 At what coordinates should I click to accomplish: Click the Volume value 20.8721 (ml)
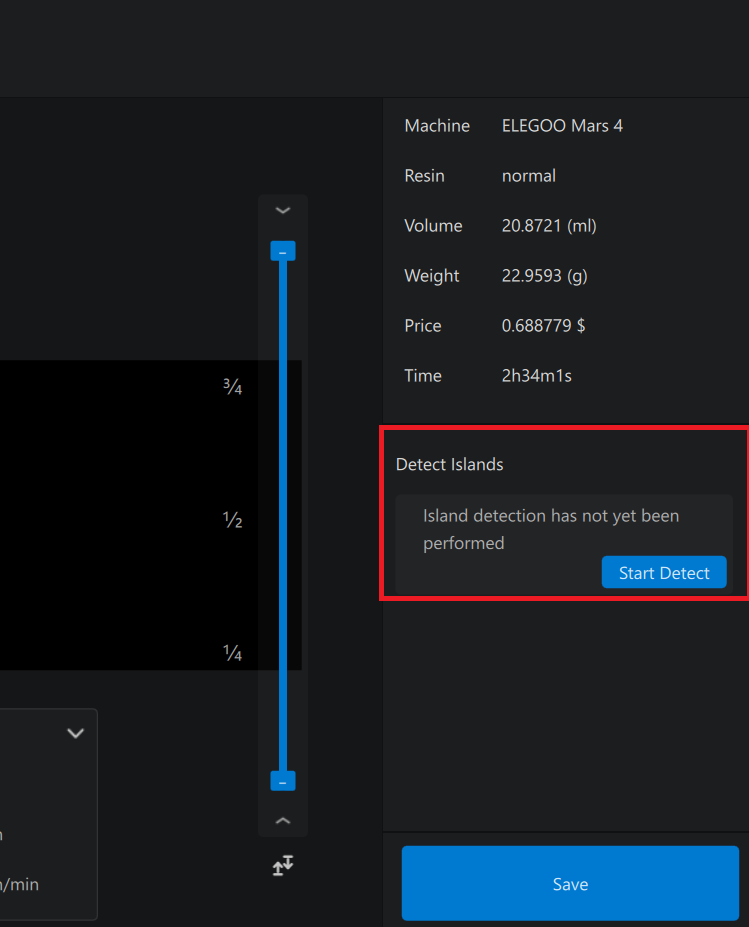tap(549, 226)
